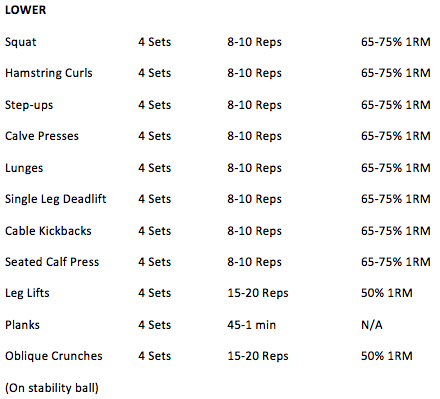
Task: Click Seated Calf Press text
Action: pyautogui.click(x=52, y=262)
